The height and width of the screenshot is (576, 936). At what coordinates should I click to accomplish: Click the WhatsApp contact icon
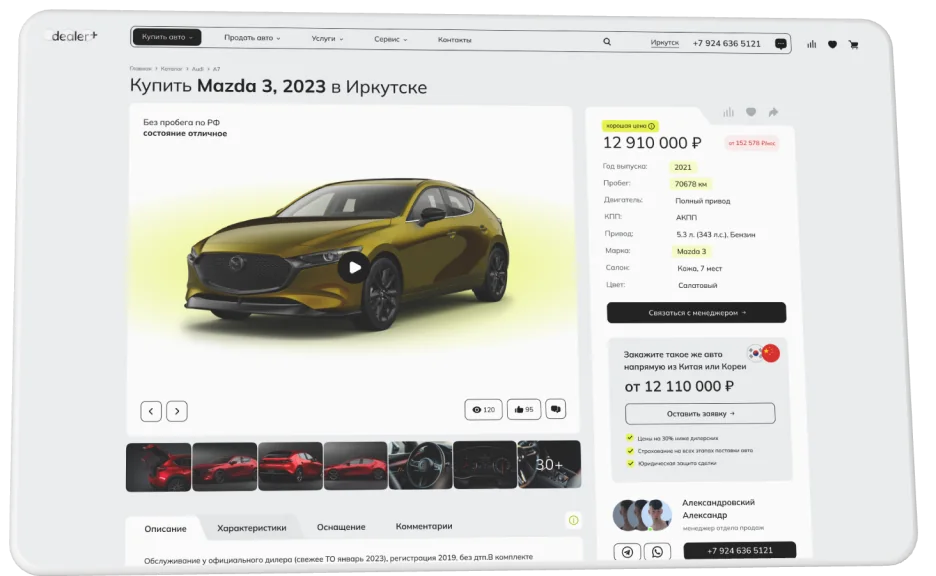tap(657, 552)
